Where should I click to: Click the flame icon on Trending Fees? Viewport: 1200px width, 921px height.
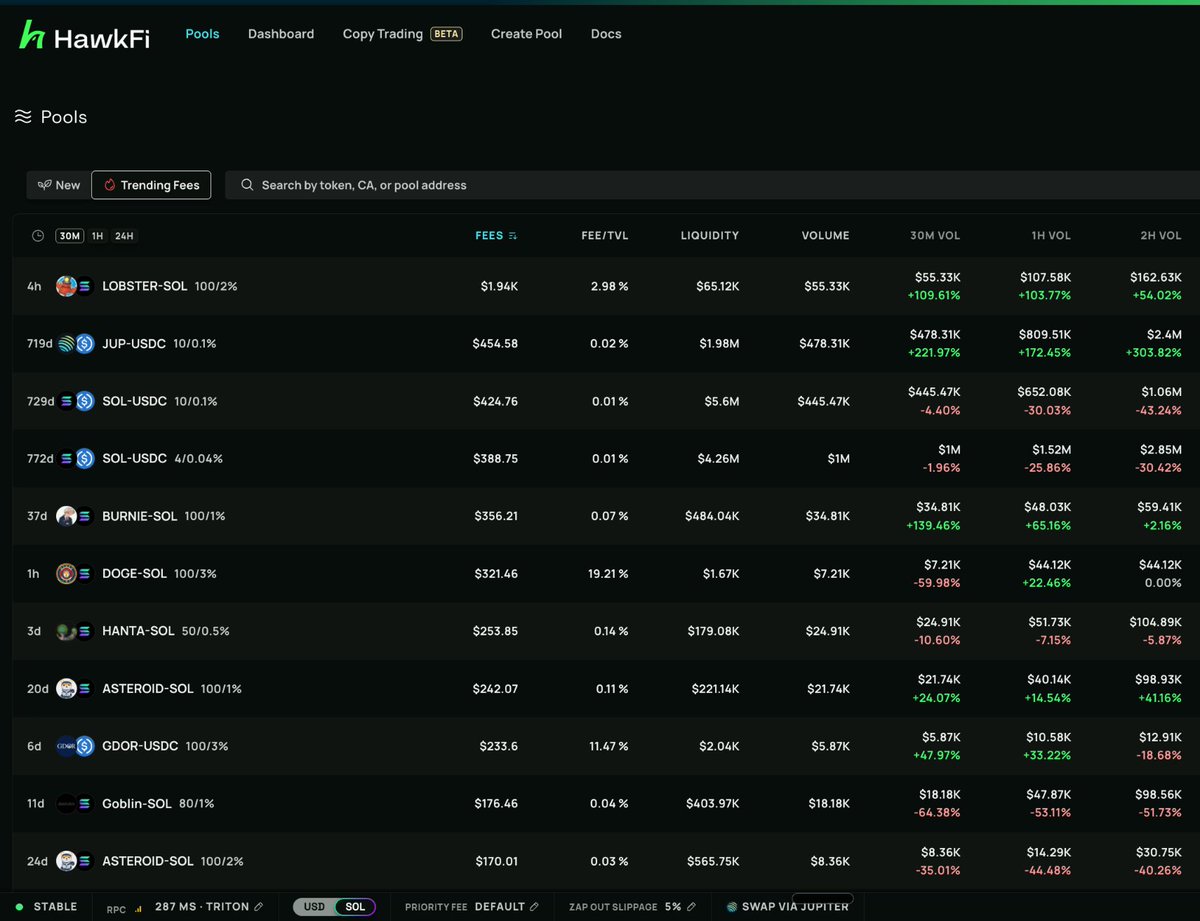[x=110, y=185]
